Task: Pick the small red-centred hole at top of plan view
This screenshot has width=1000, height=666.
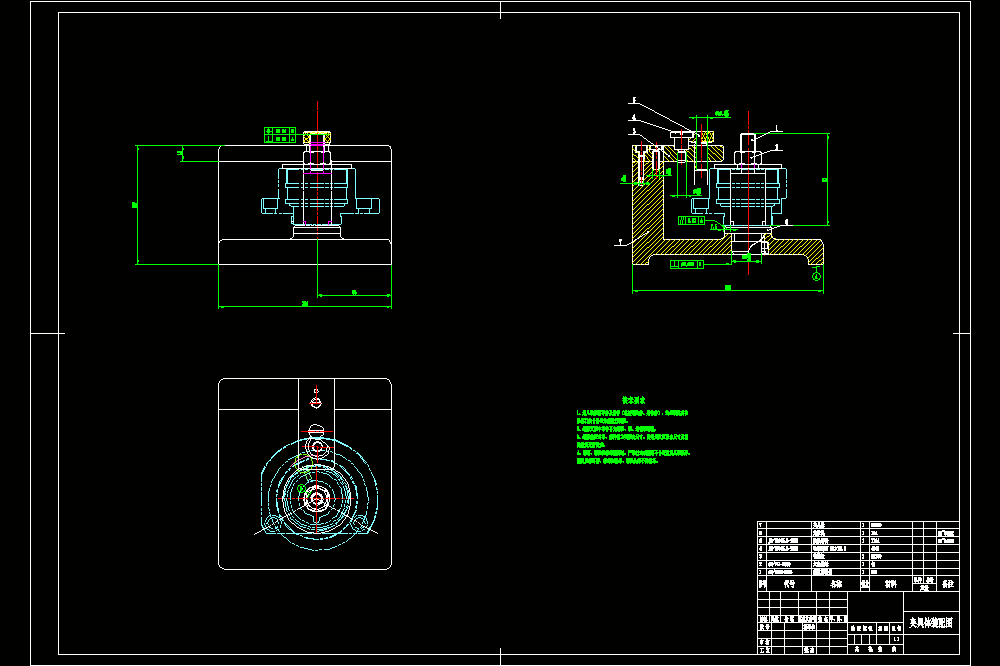Action: pyautogui.click(x=316, y=401)
